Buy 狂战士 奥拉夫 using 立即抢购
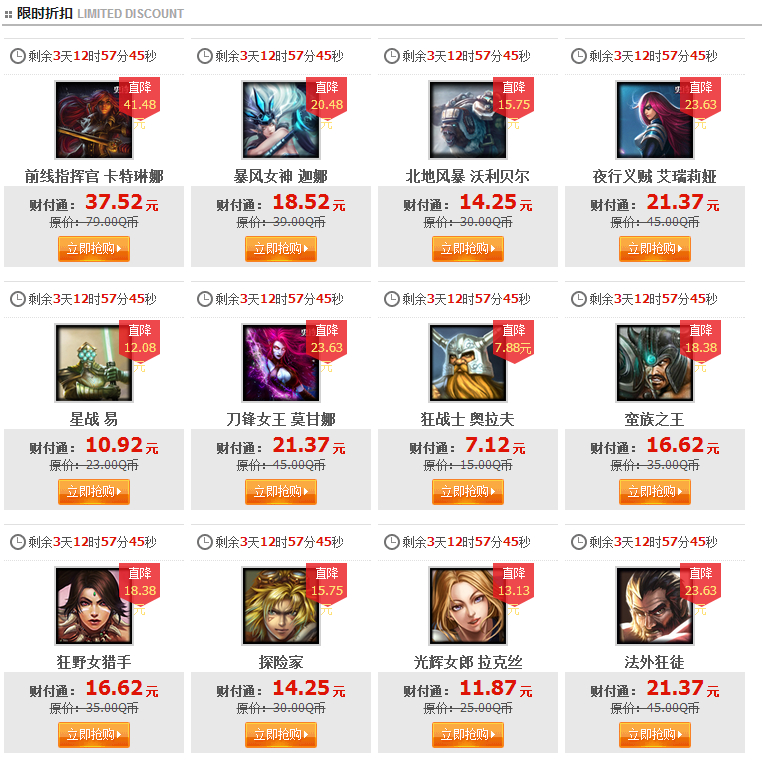The height and width of the screenshot is (767, 764). point(468,492)
